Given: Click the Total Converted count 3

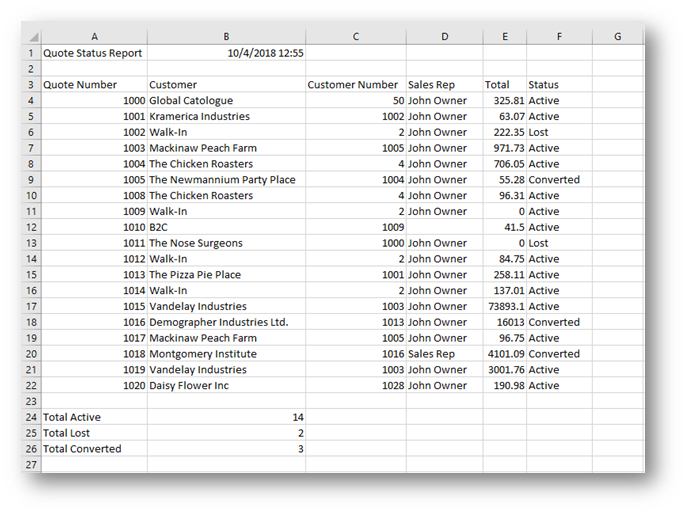Looking at the screenshot, I should pyautogui.click(x=226, y=448).
